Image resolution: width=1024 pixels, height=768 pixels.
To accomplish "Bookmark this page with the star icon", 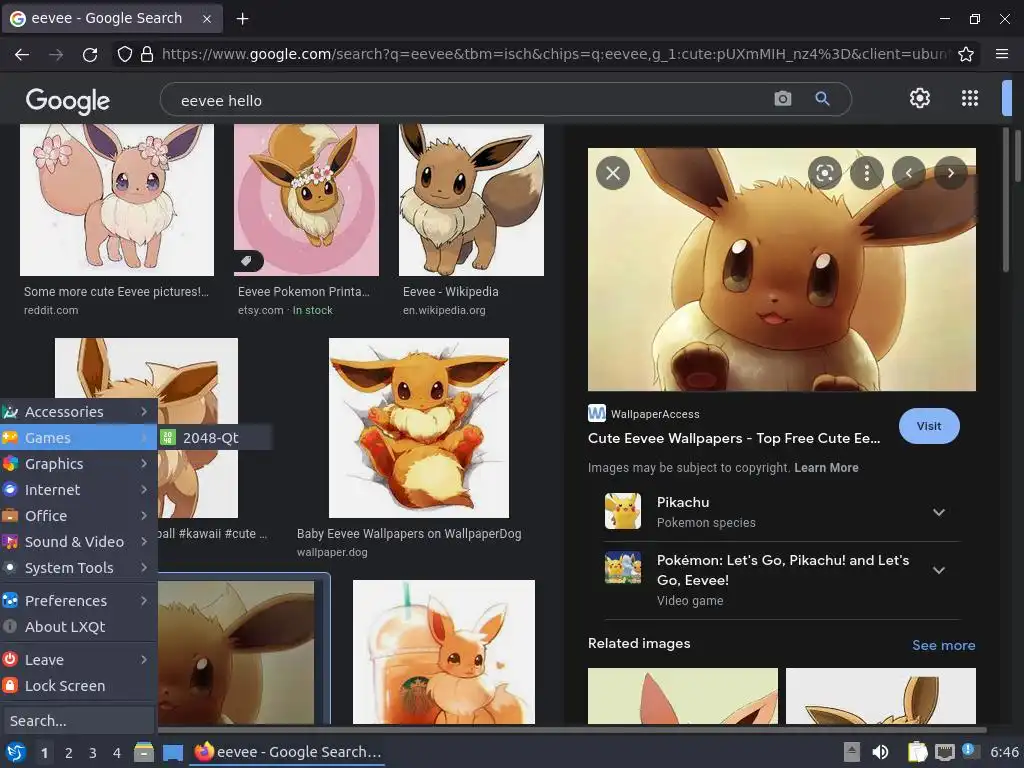I will coord(966,54).
